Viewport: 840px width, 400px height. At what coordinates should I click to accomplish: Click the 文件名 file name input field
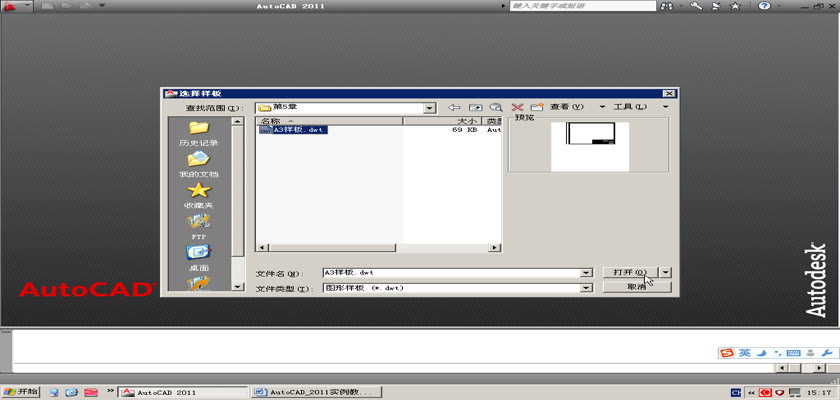pos(452,273)
